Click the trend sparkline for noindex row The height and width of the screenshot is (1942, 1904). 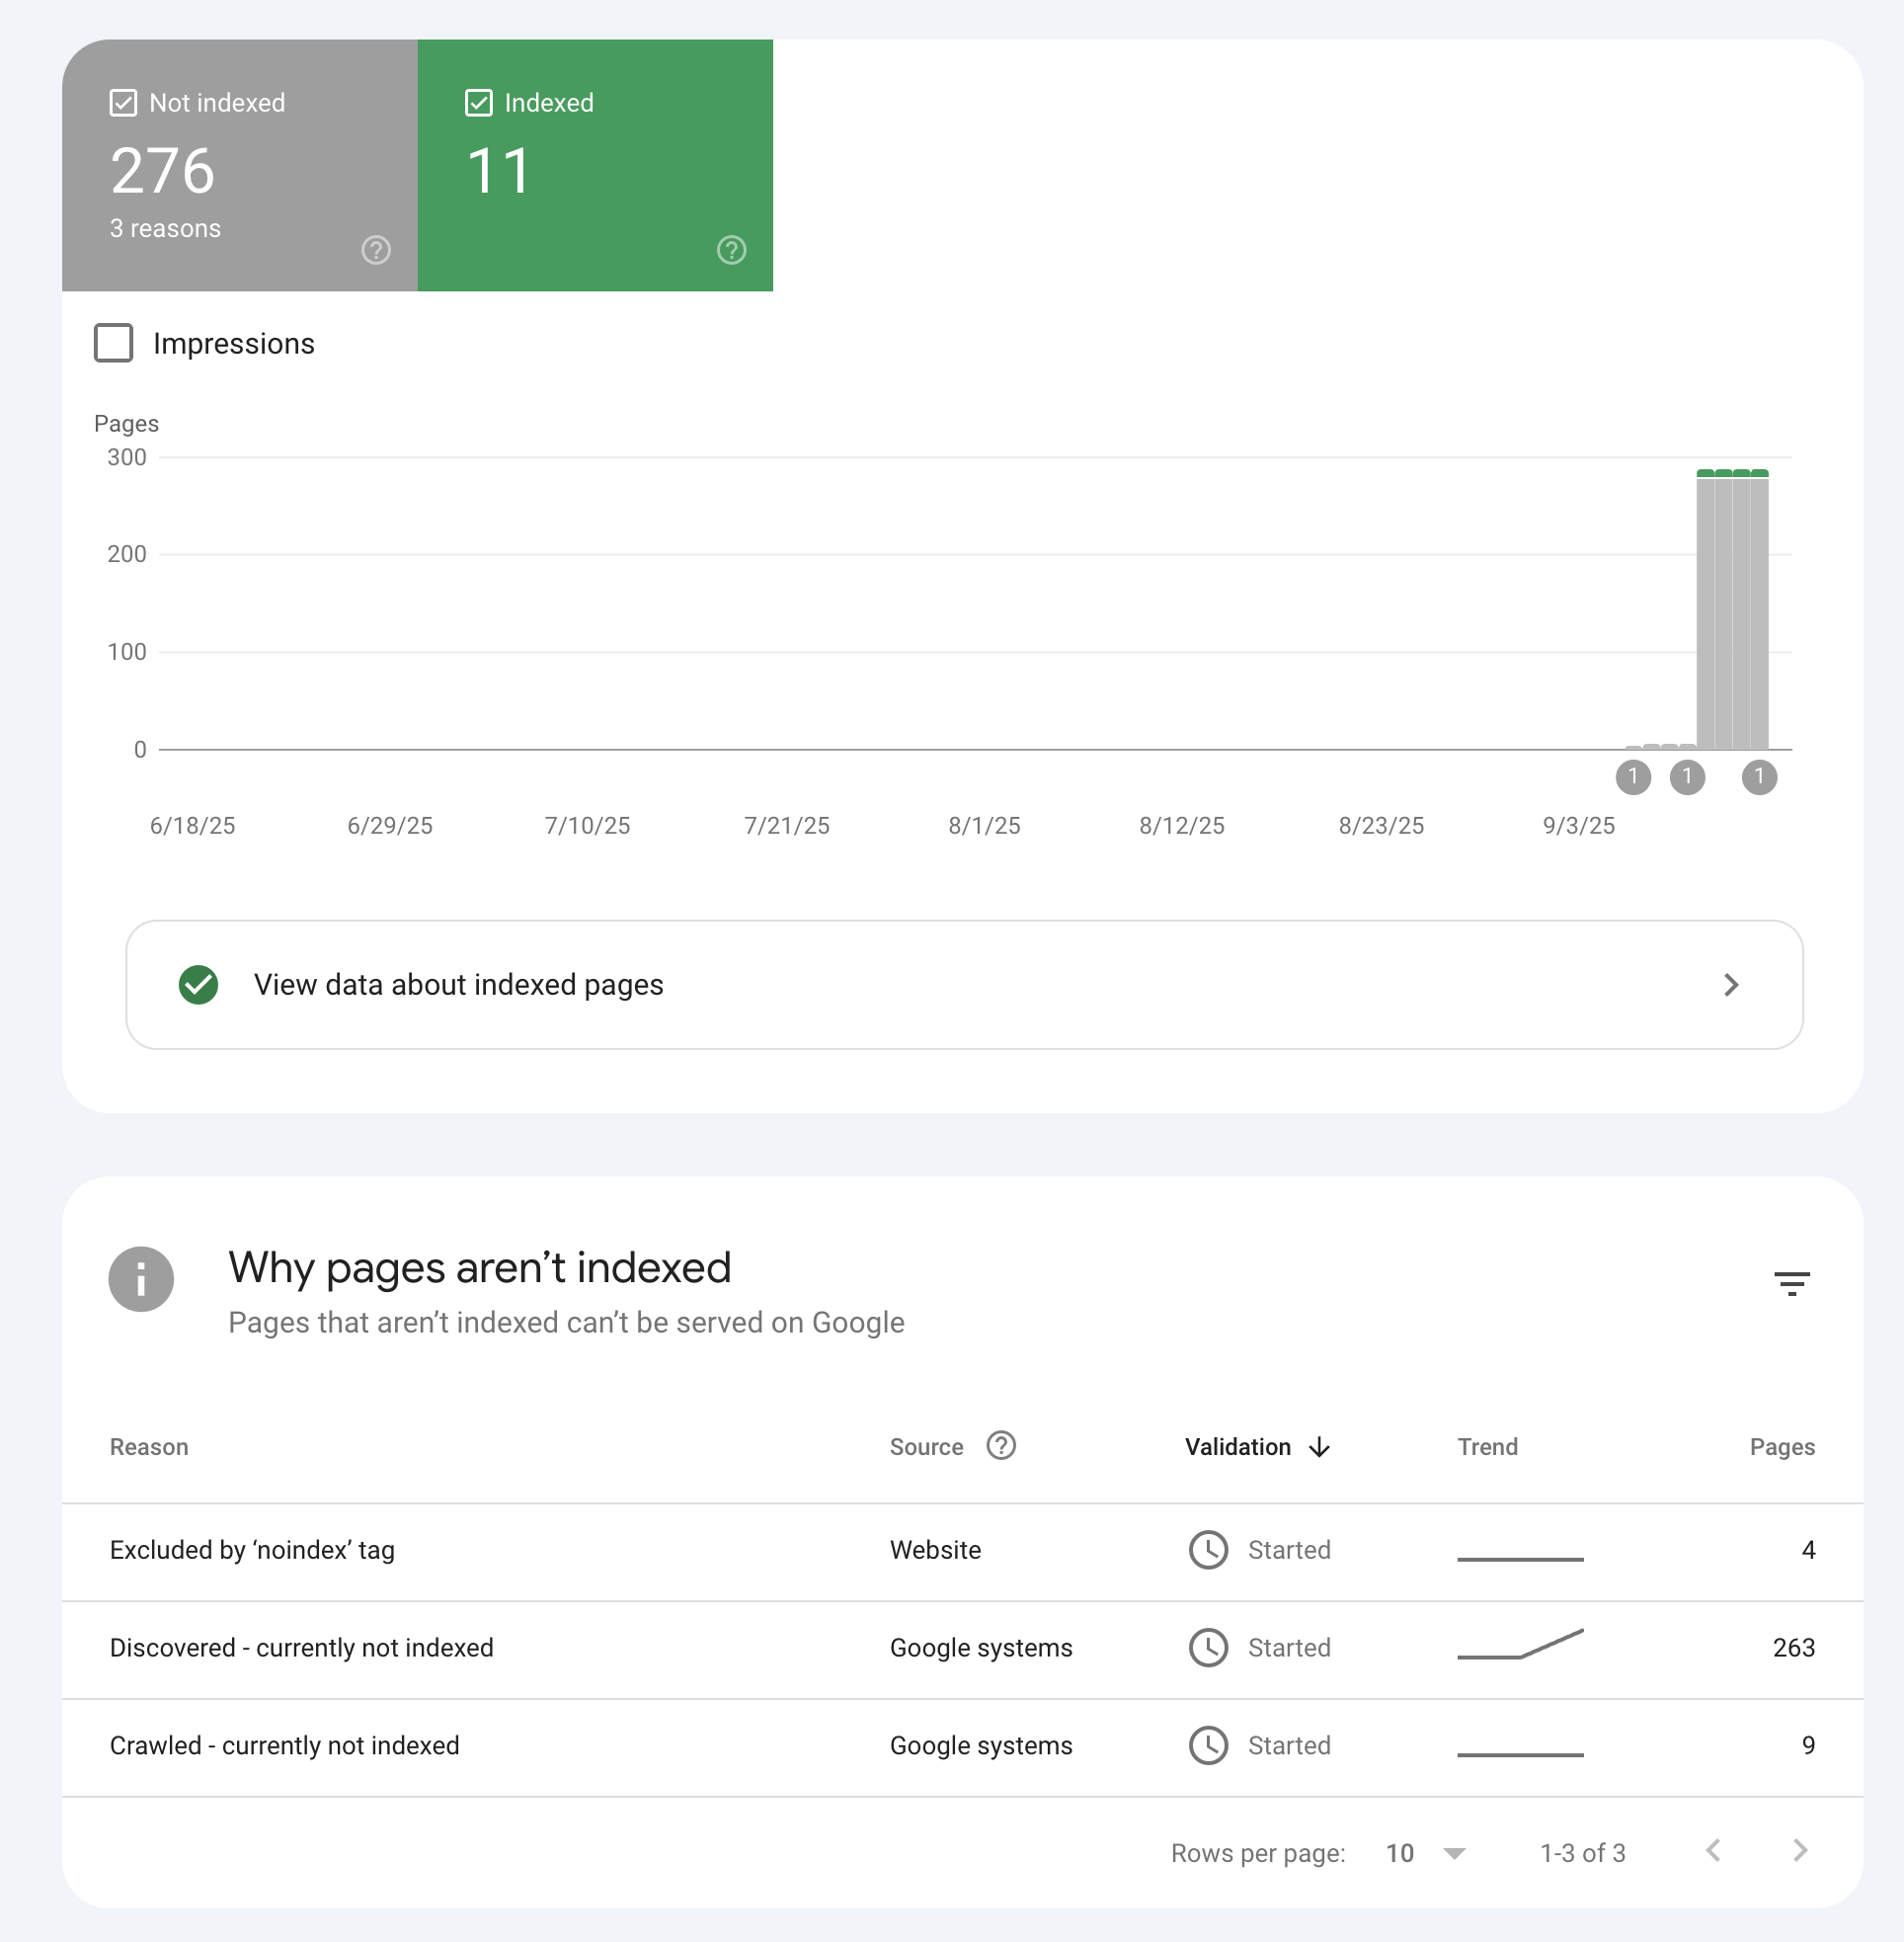[1520, 1558]
